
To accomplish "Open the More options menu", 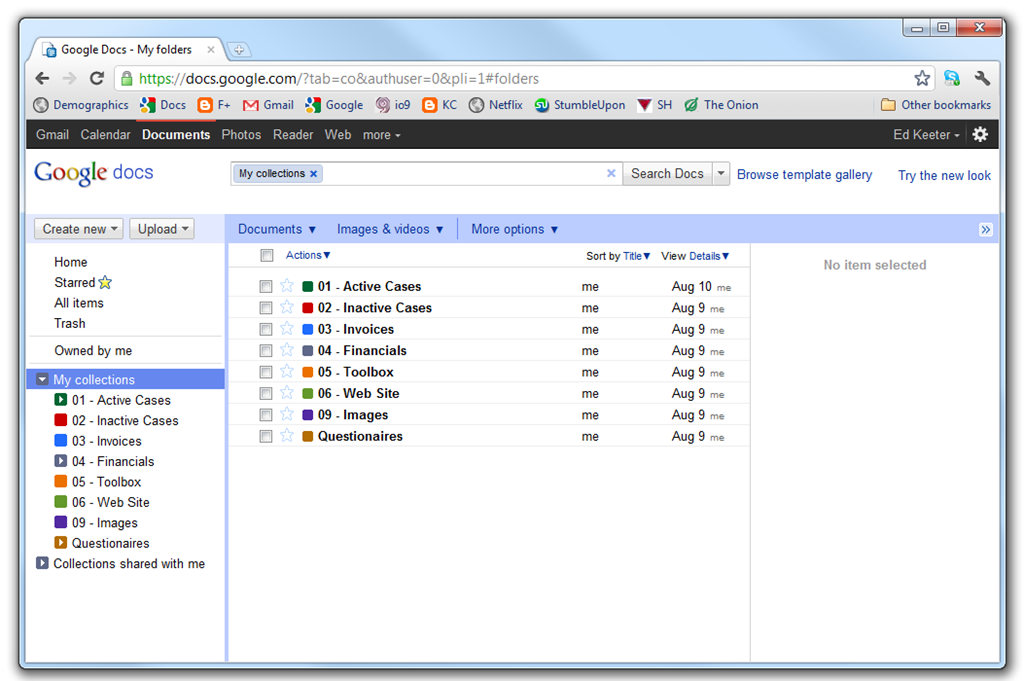I will (515, 229).
